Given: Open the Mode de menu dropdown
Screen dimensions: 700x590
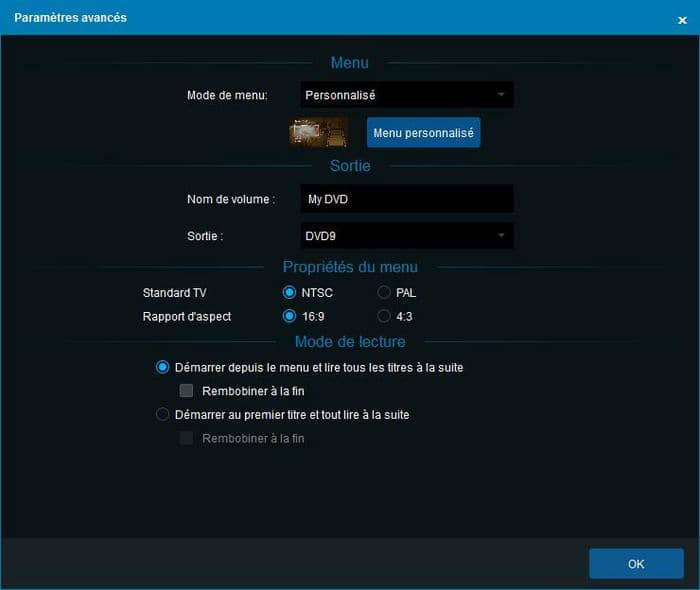Looking at the screenshot, I should coord(407,95).
